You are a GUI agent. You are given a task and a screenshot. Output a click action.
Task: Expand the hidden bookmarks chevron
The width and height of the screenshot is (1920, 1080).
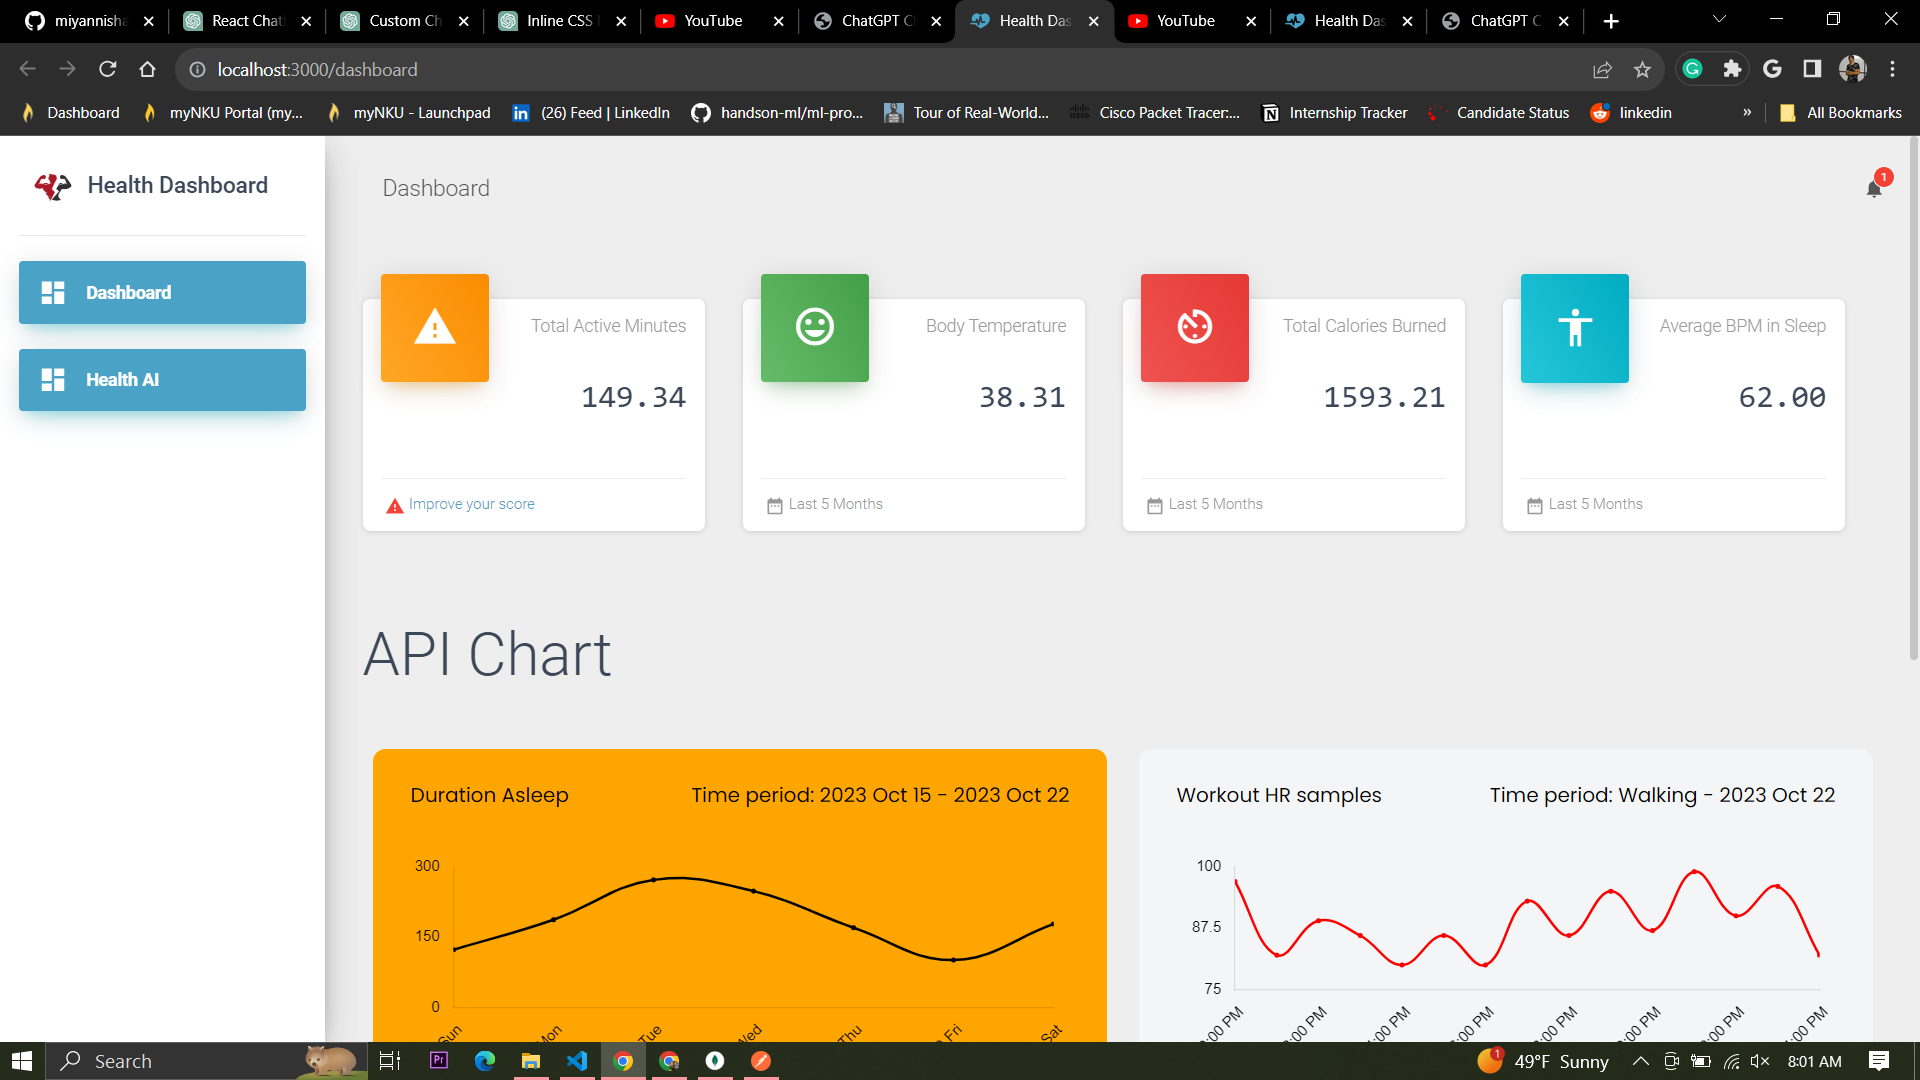[x=1747, y=113]
